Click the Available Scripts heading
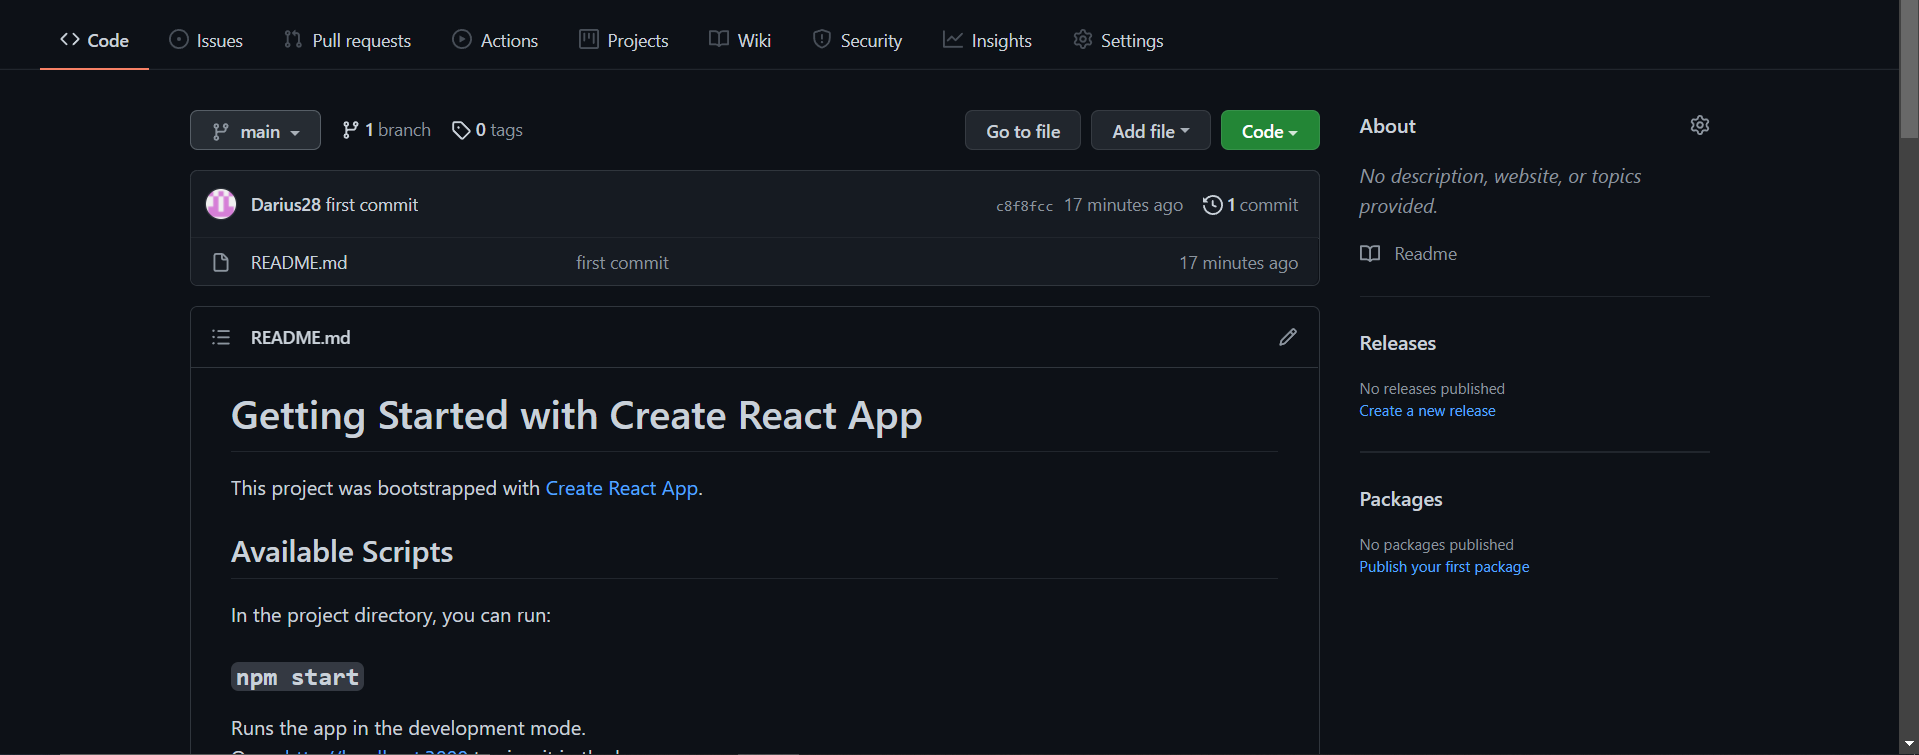This screenshot has width=1919, height=755. click(x=342, y=552)
